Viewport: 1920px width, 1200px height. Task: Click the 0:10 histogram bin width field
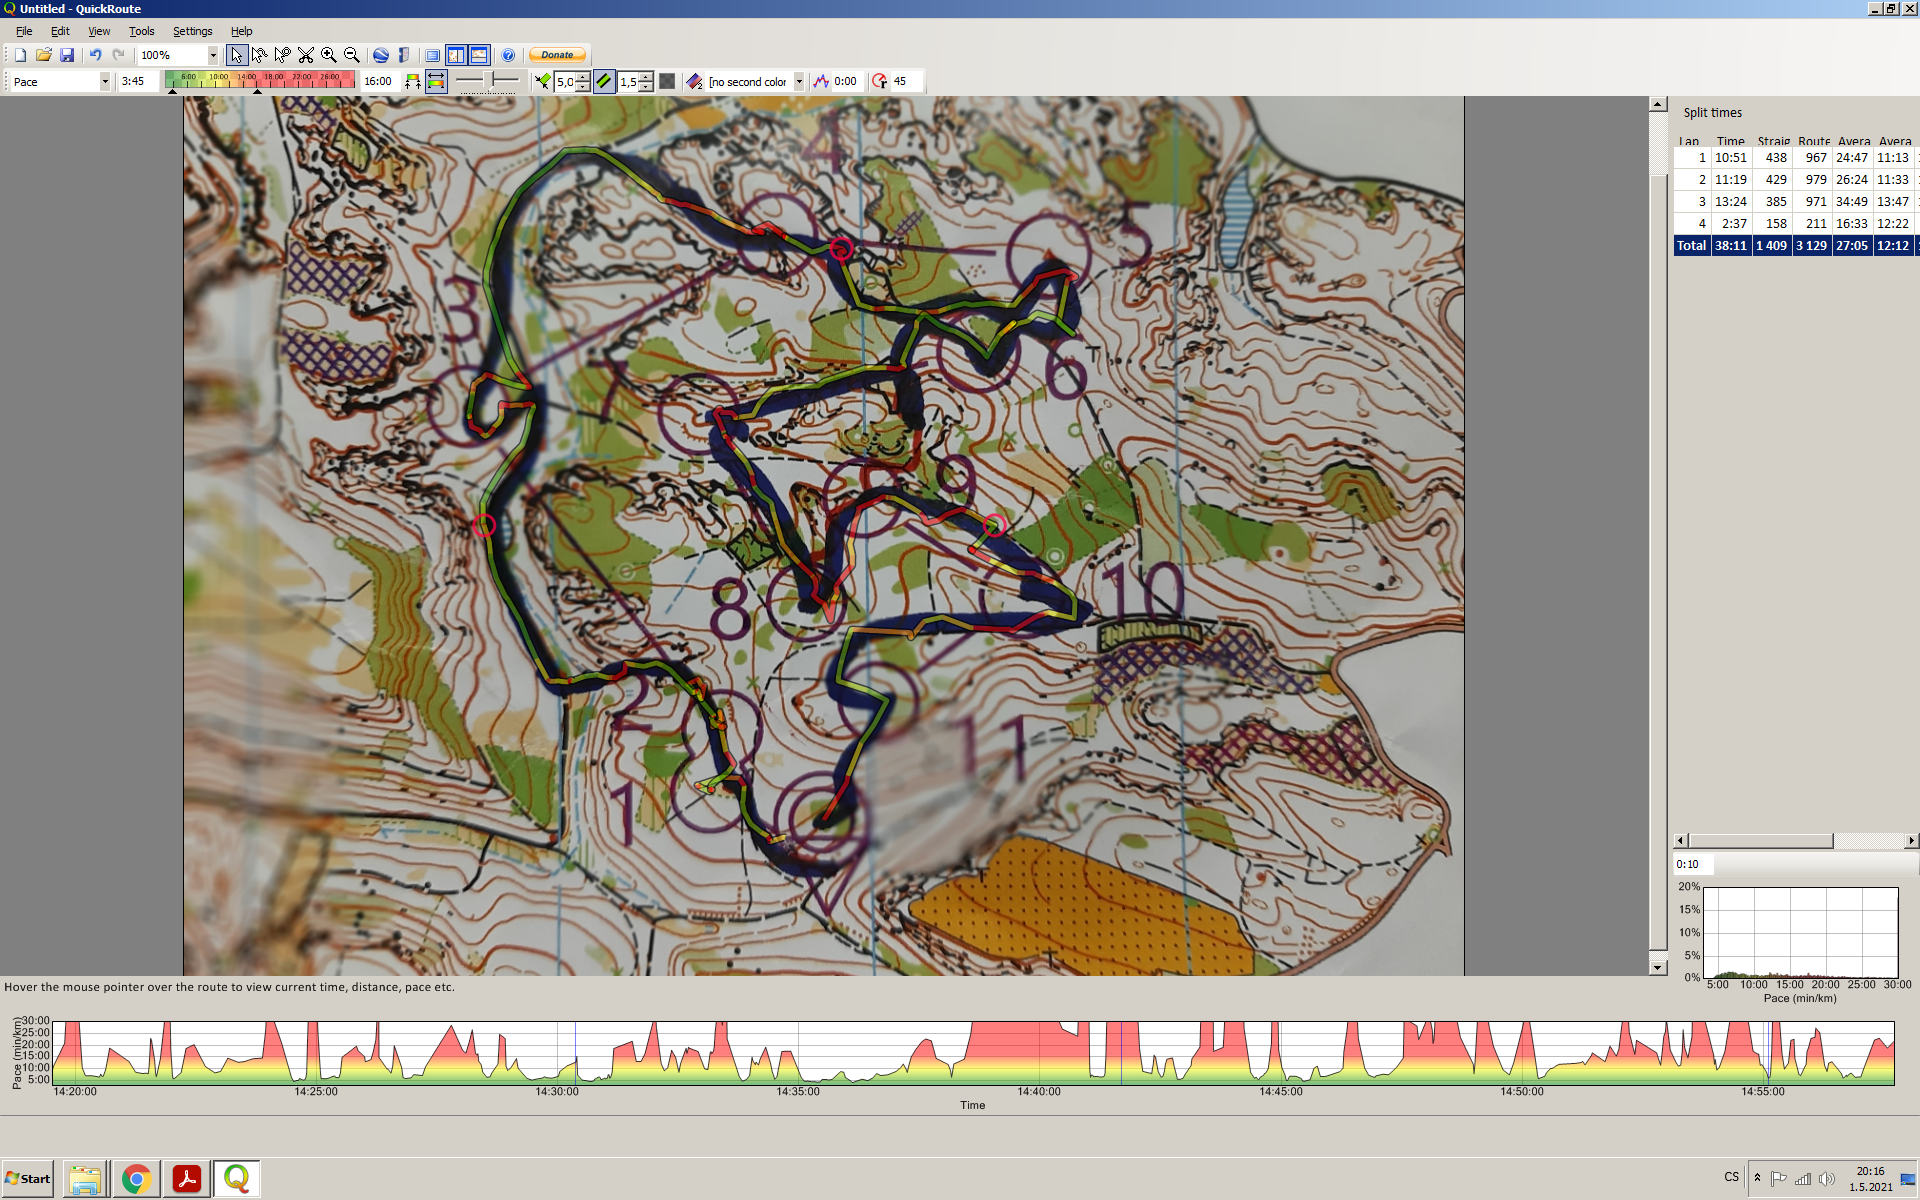(1693, 864)
